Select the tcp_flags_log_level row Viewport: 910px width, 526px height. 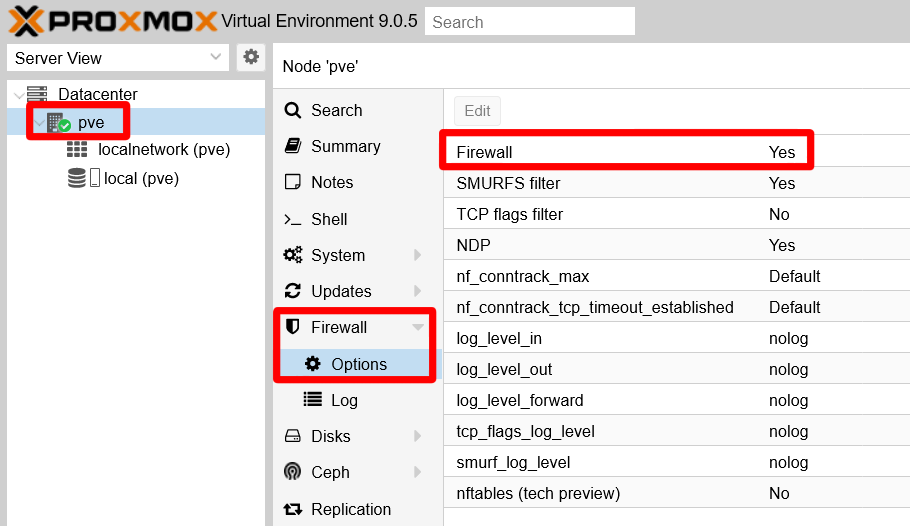[677, 431]
